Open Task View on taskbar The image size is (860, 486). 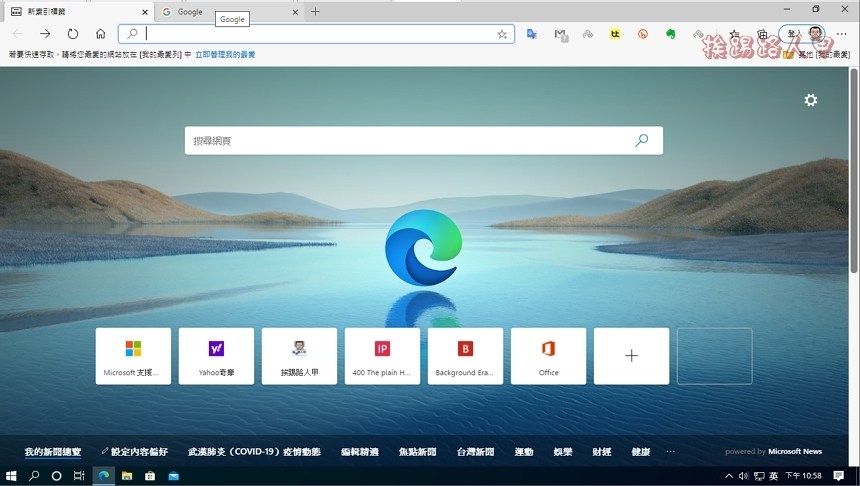click(80, 476)
